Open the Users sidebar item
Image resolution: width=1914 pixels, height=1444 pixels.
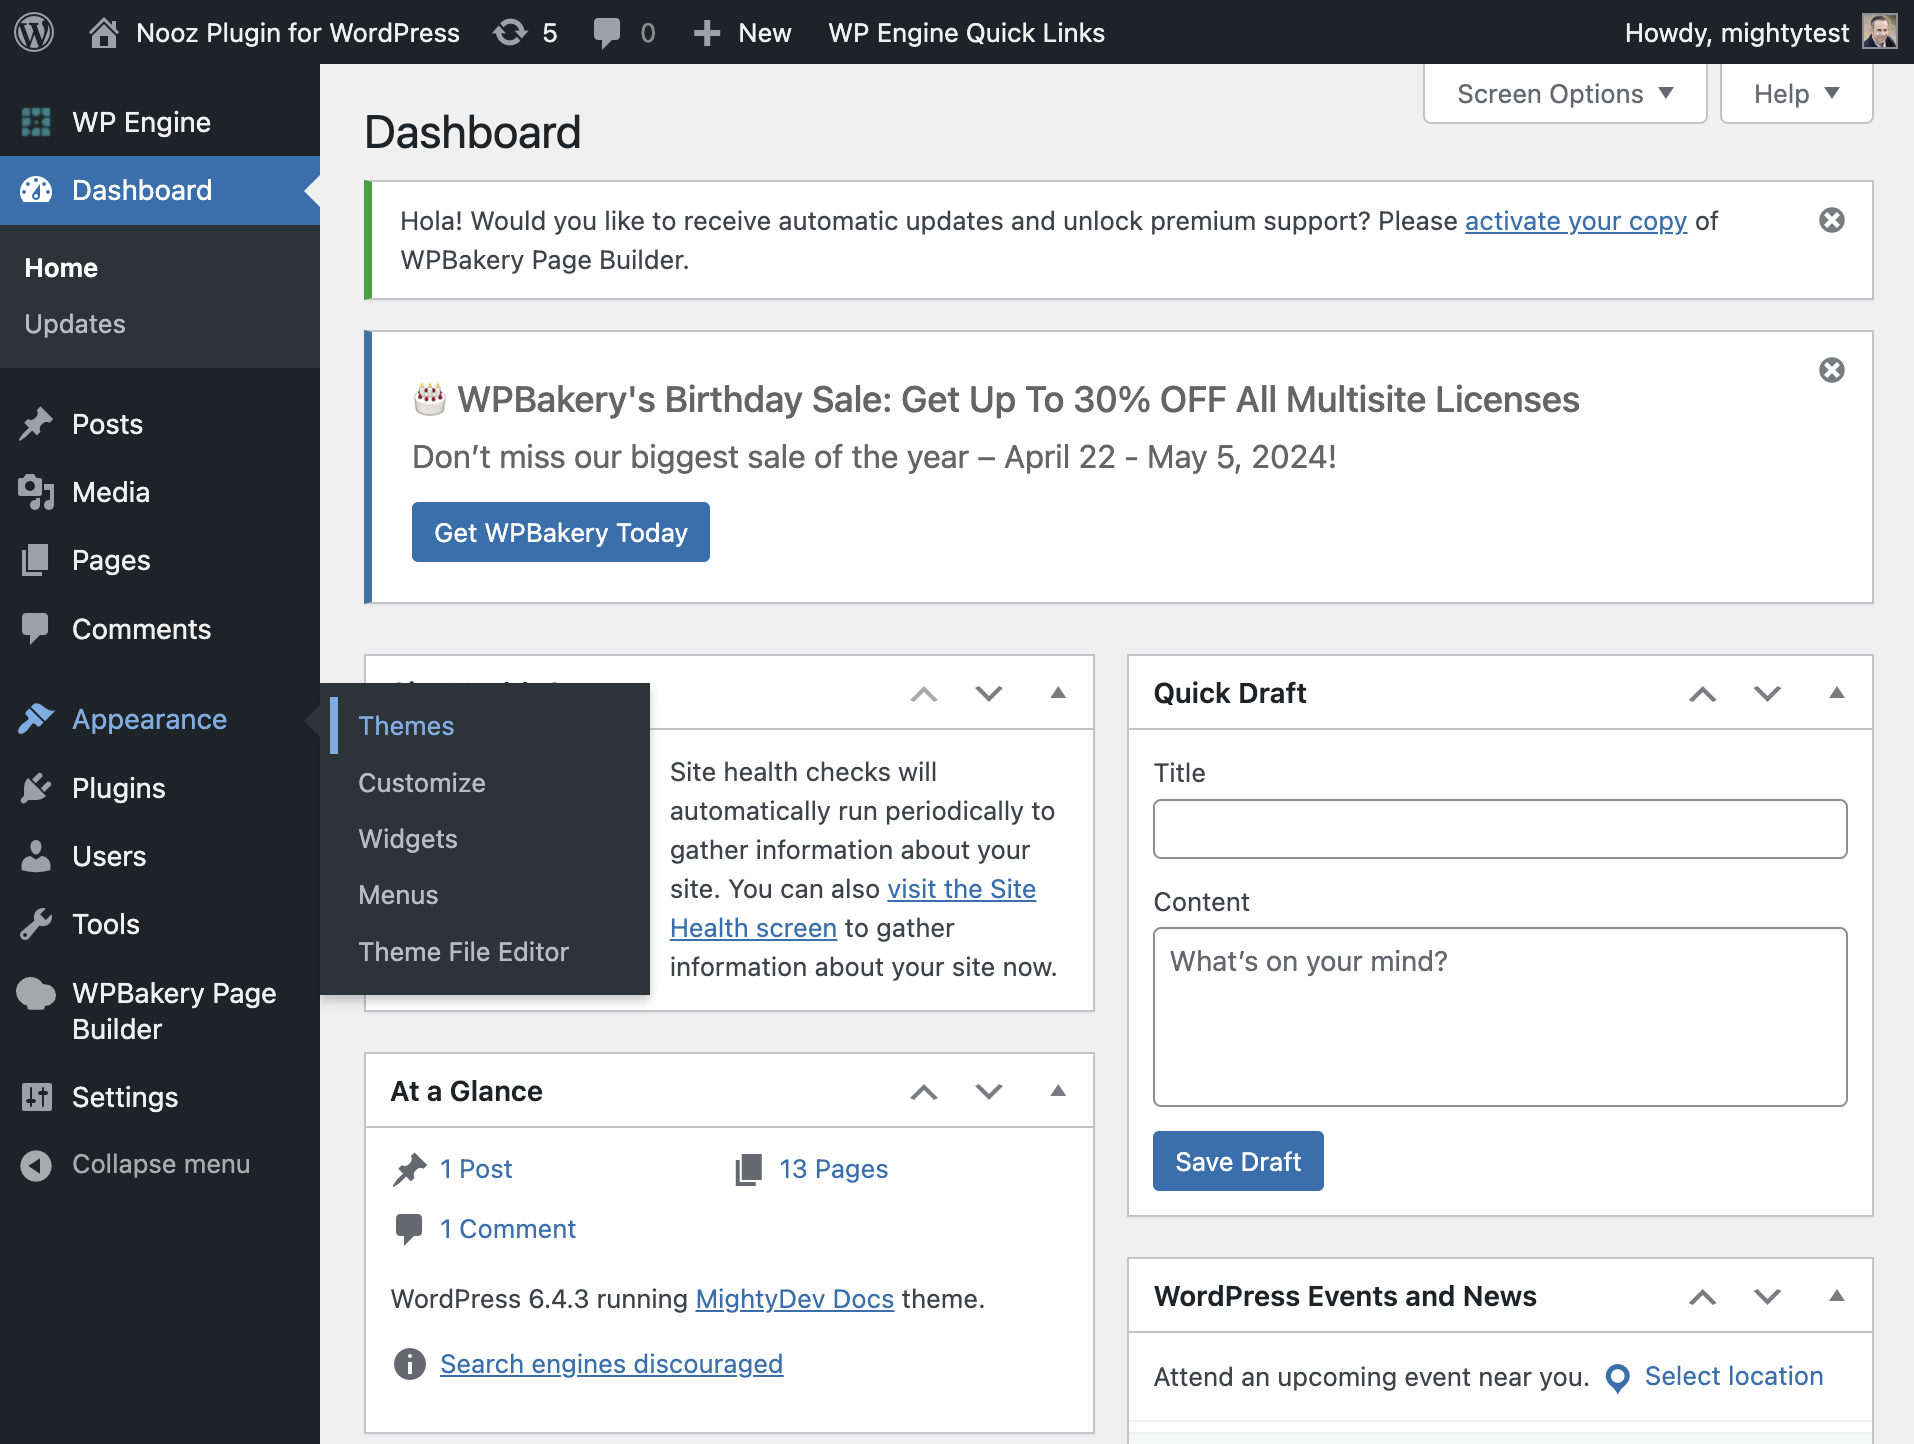click(160, 856)
